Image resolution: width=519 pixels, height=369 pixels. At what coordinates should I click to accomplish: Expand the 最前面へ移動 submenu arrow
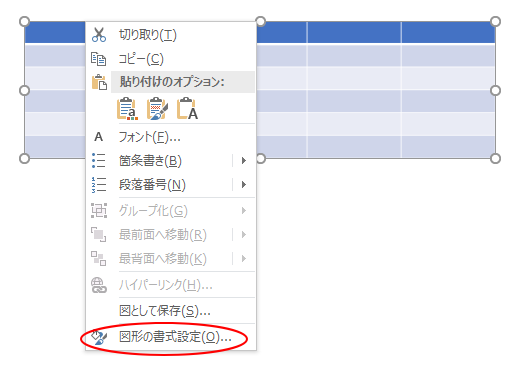point(244,235)
